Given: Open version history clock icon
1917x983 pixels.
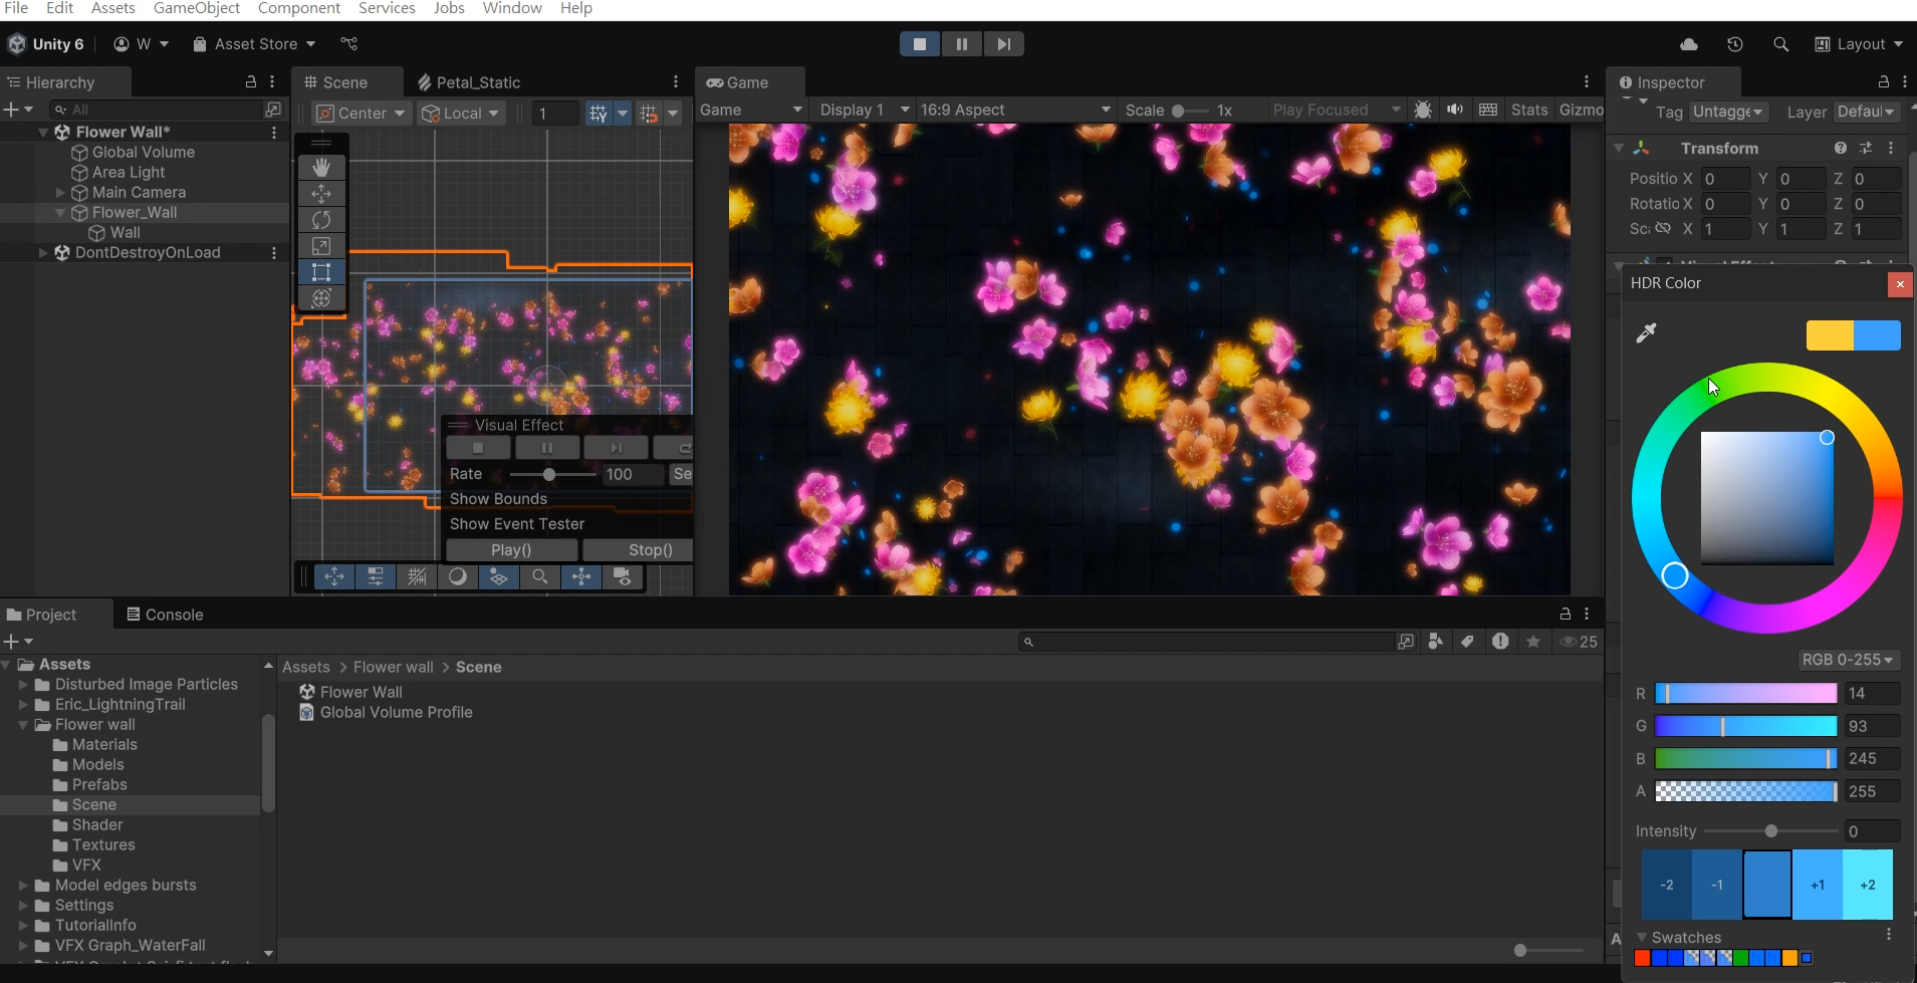Looking at the screenshot, I should coord(1735,44).
